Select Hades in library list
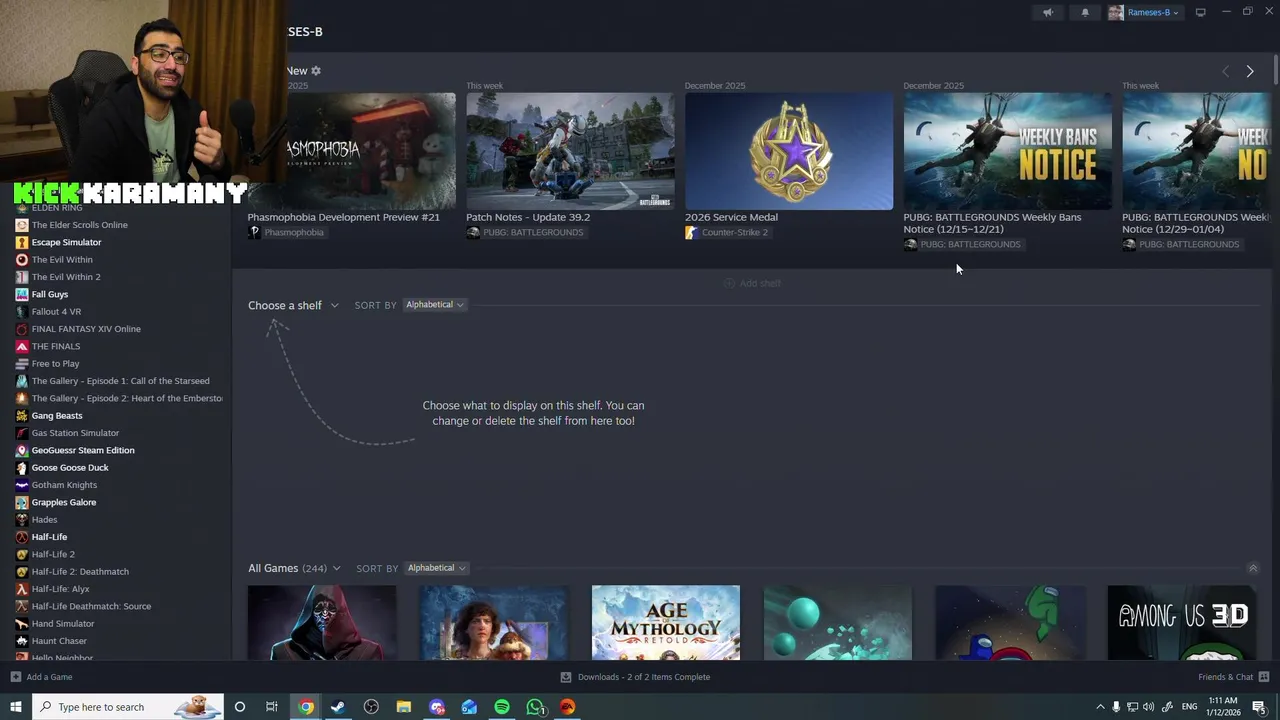The height and width of the screenshot is (720, 1280). tap(44, 519)
